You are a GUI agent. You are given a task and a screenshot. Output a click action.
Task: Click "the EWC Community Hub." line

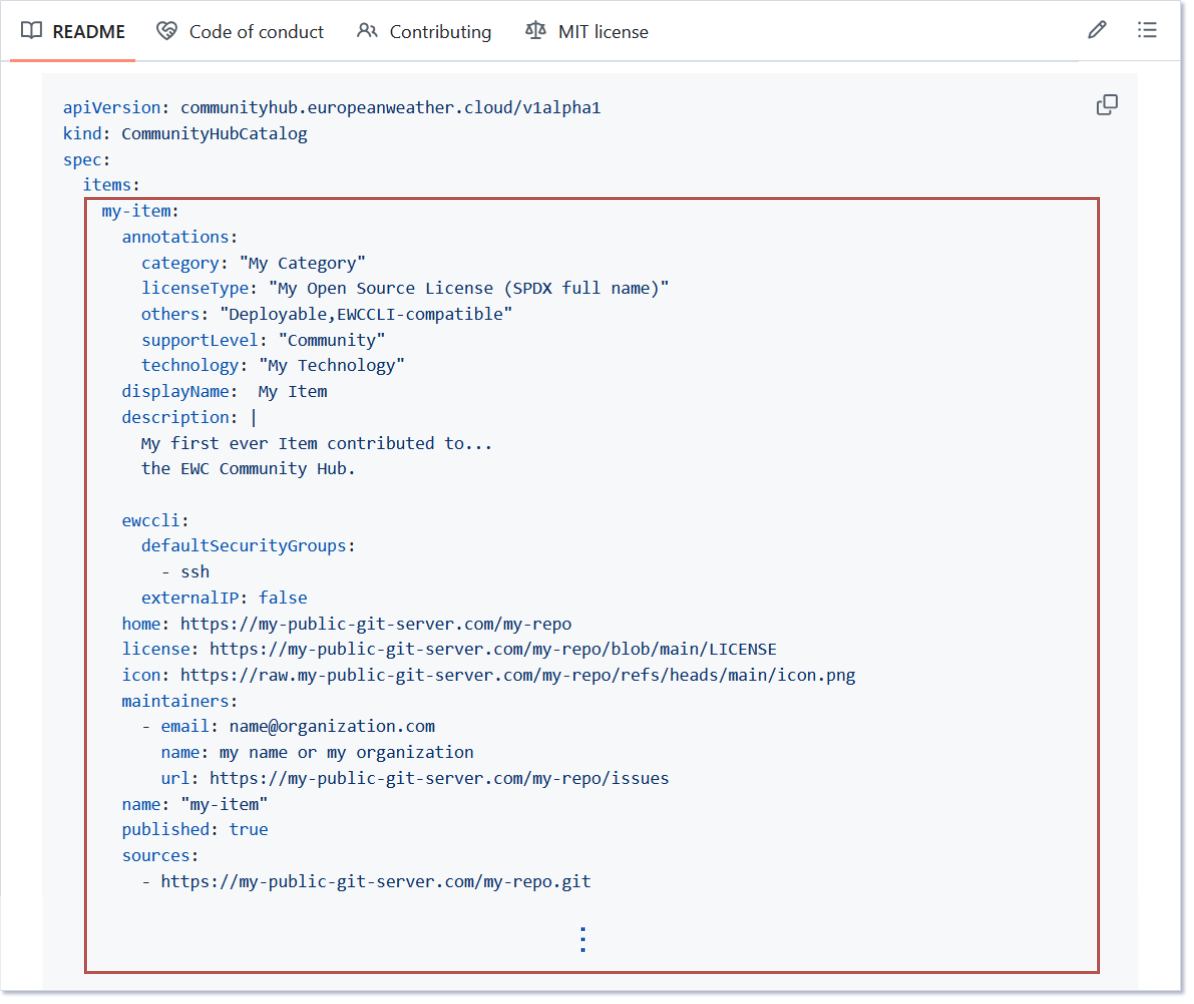(247, 469)
